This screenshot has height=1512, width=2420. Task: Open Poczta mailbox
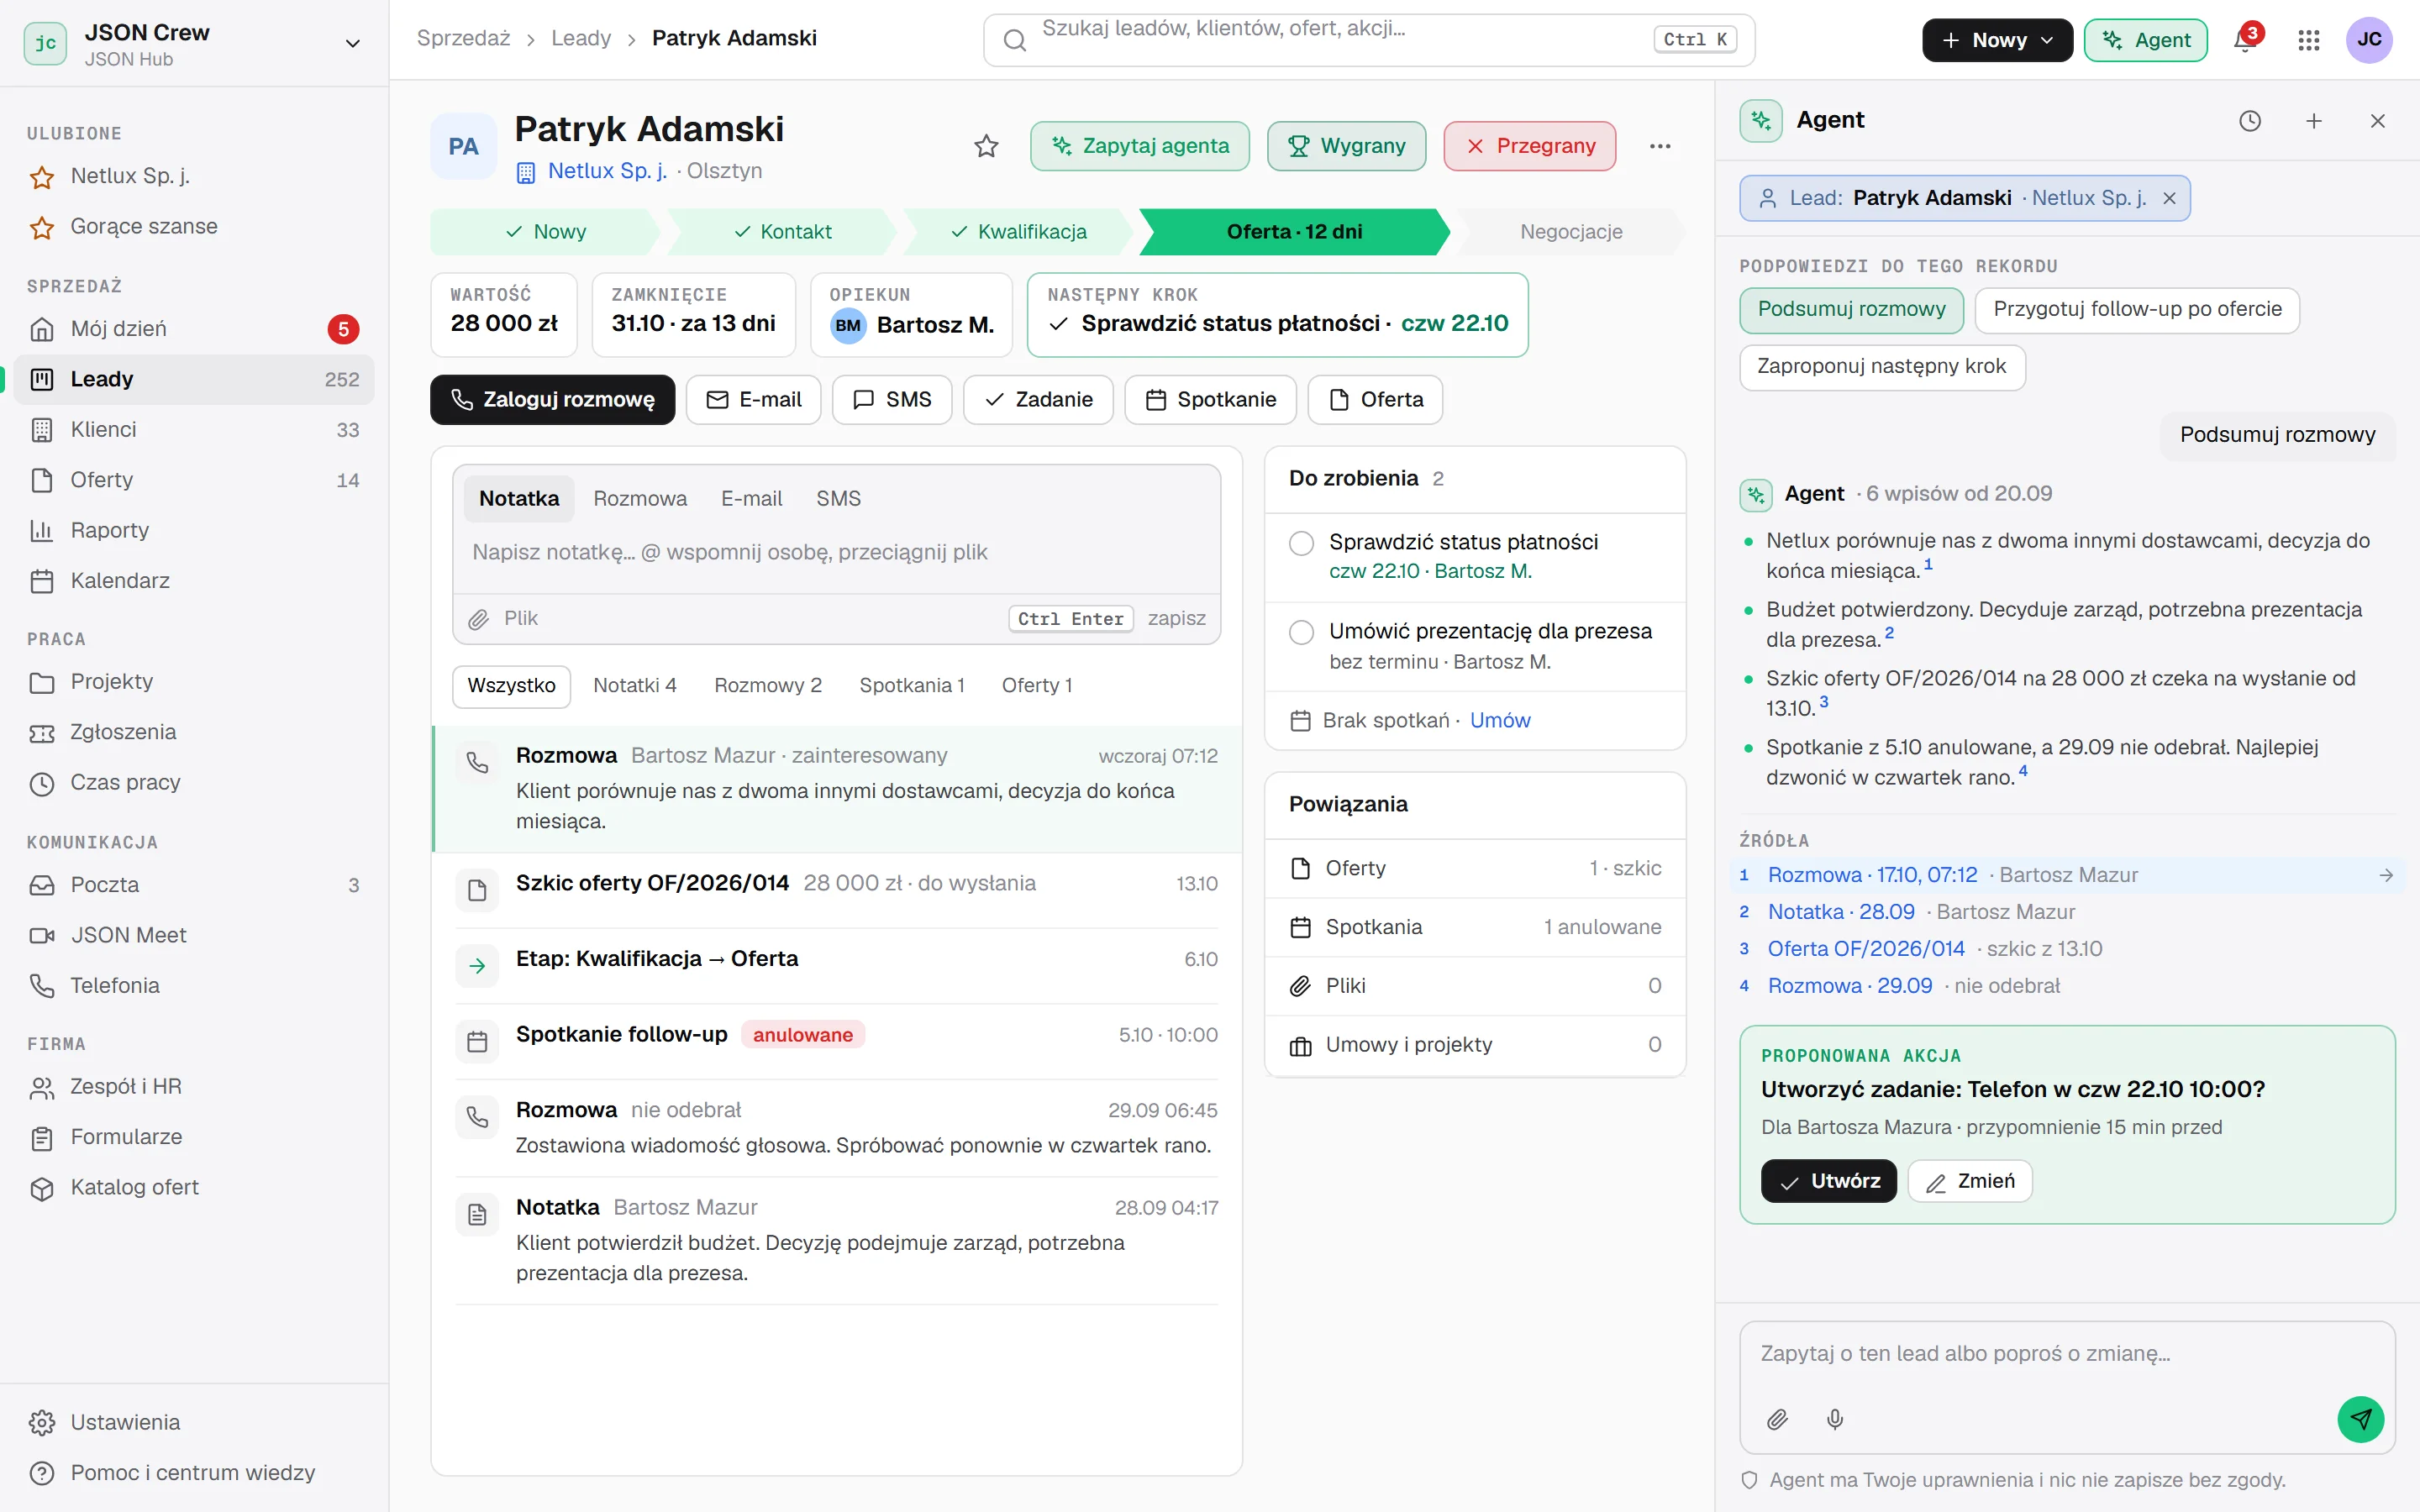click(194, 885)
